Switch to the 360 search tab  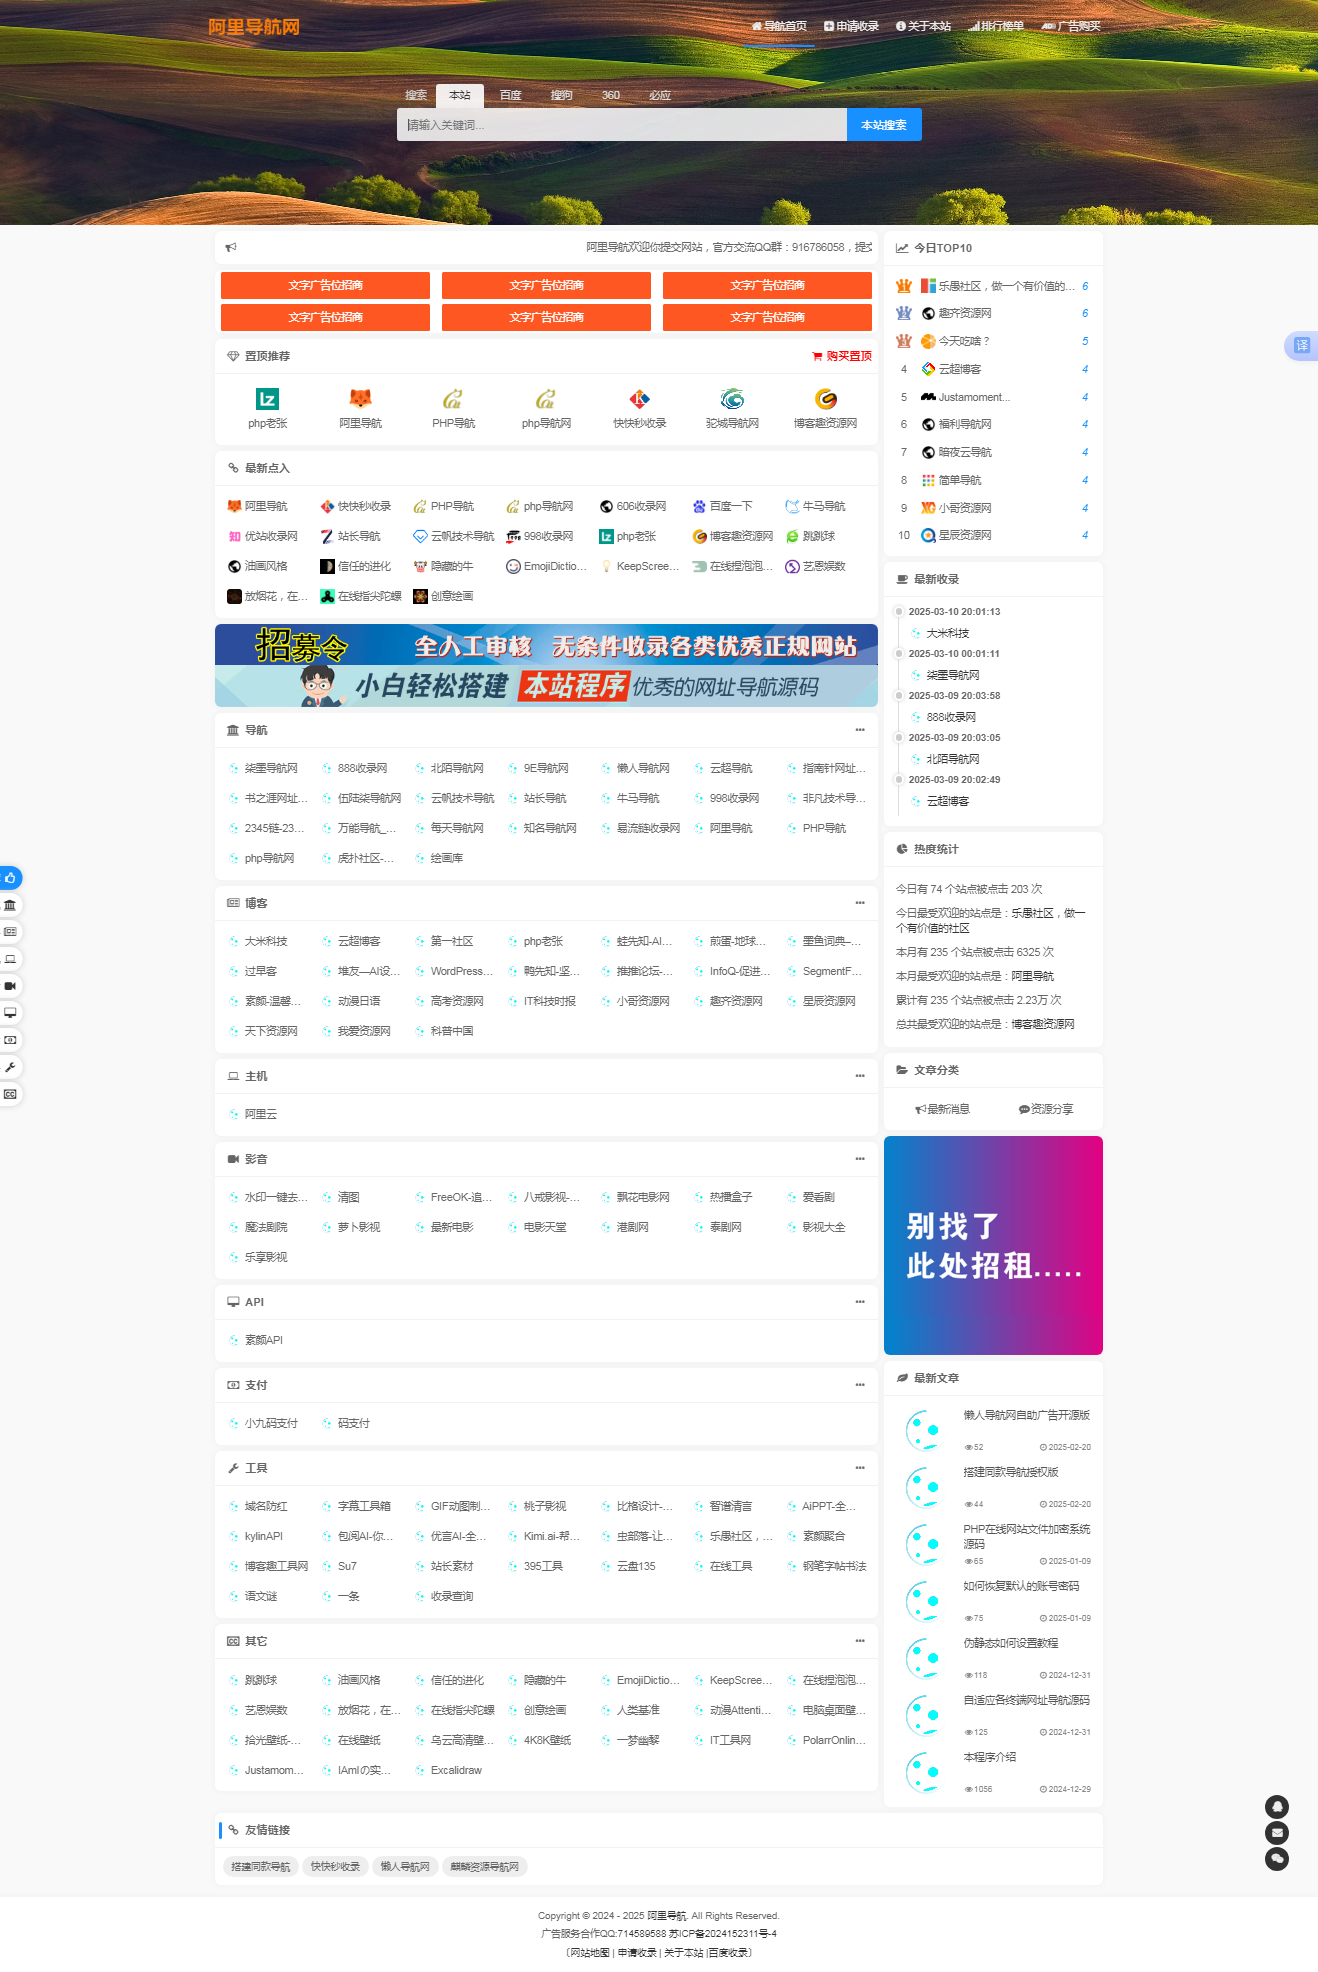point(611,96)
